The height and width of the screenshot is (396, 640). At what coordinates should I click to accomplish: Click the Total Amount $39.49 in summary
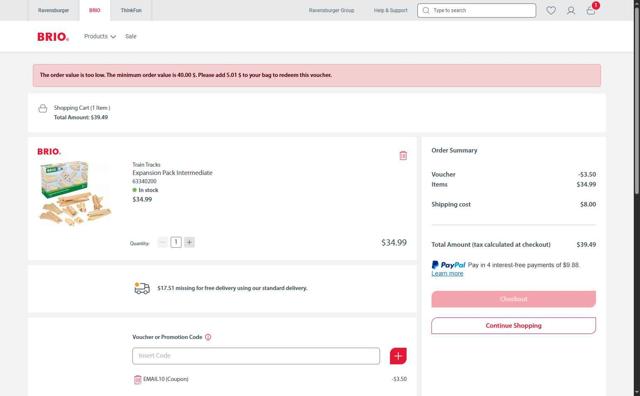point(586,245)
